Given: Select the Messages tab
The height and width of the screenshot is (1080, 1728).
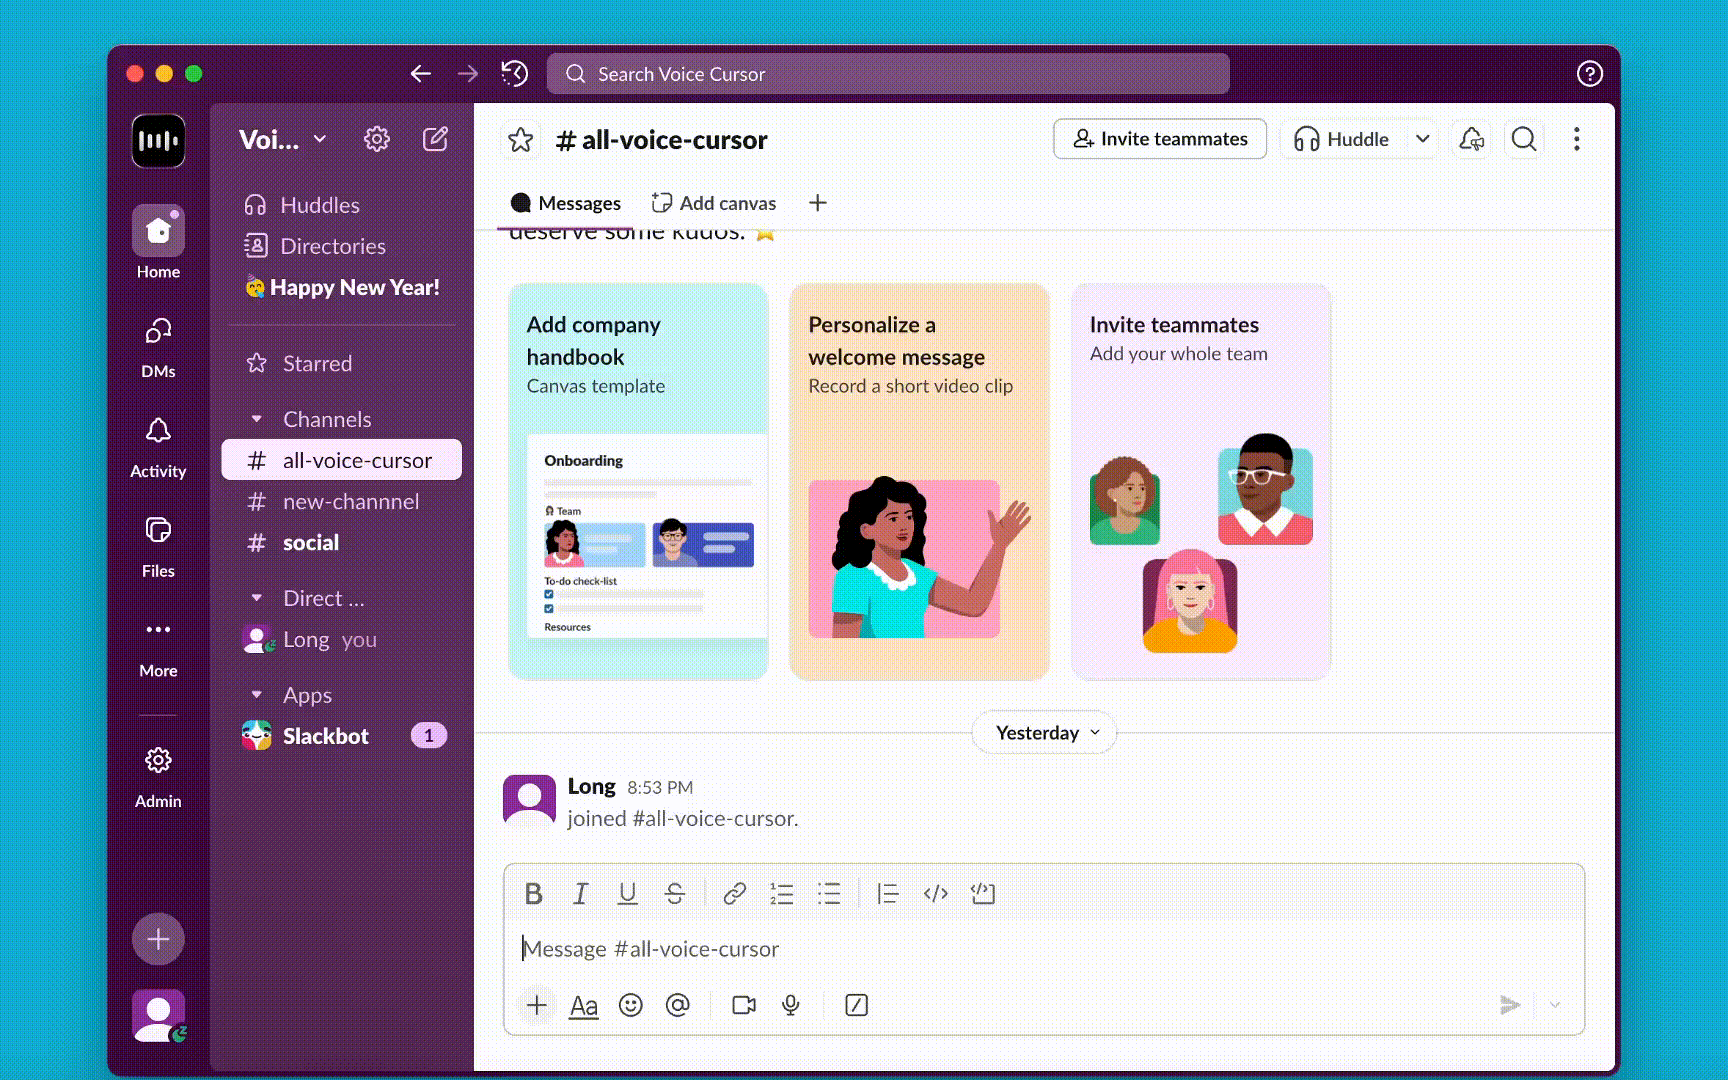Looking at the screenshot, I should (x=566, y=202).
